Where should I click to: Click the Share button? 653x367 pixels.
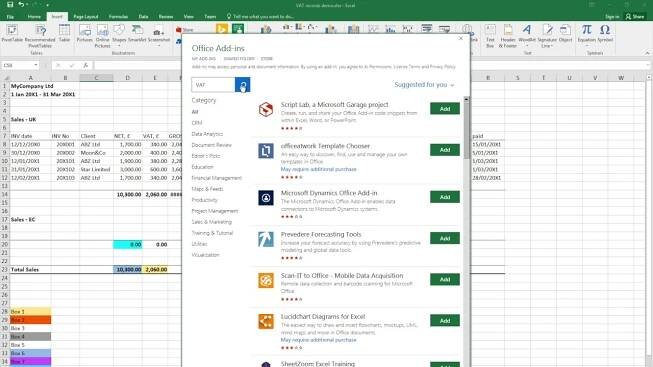tap(635, 17)
